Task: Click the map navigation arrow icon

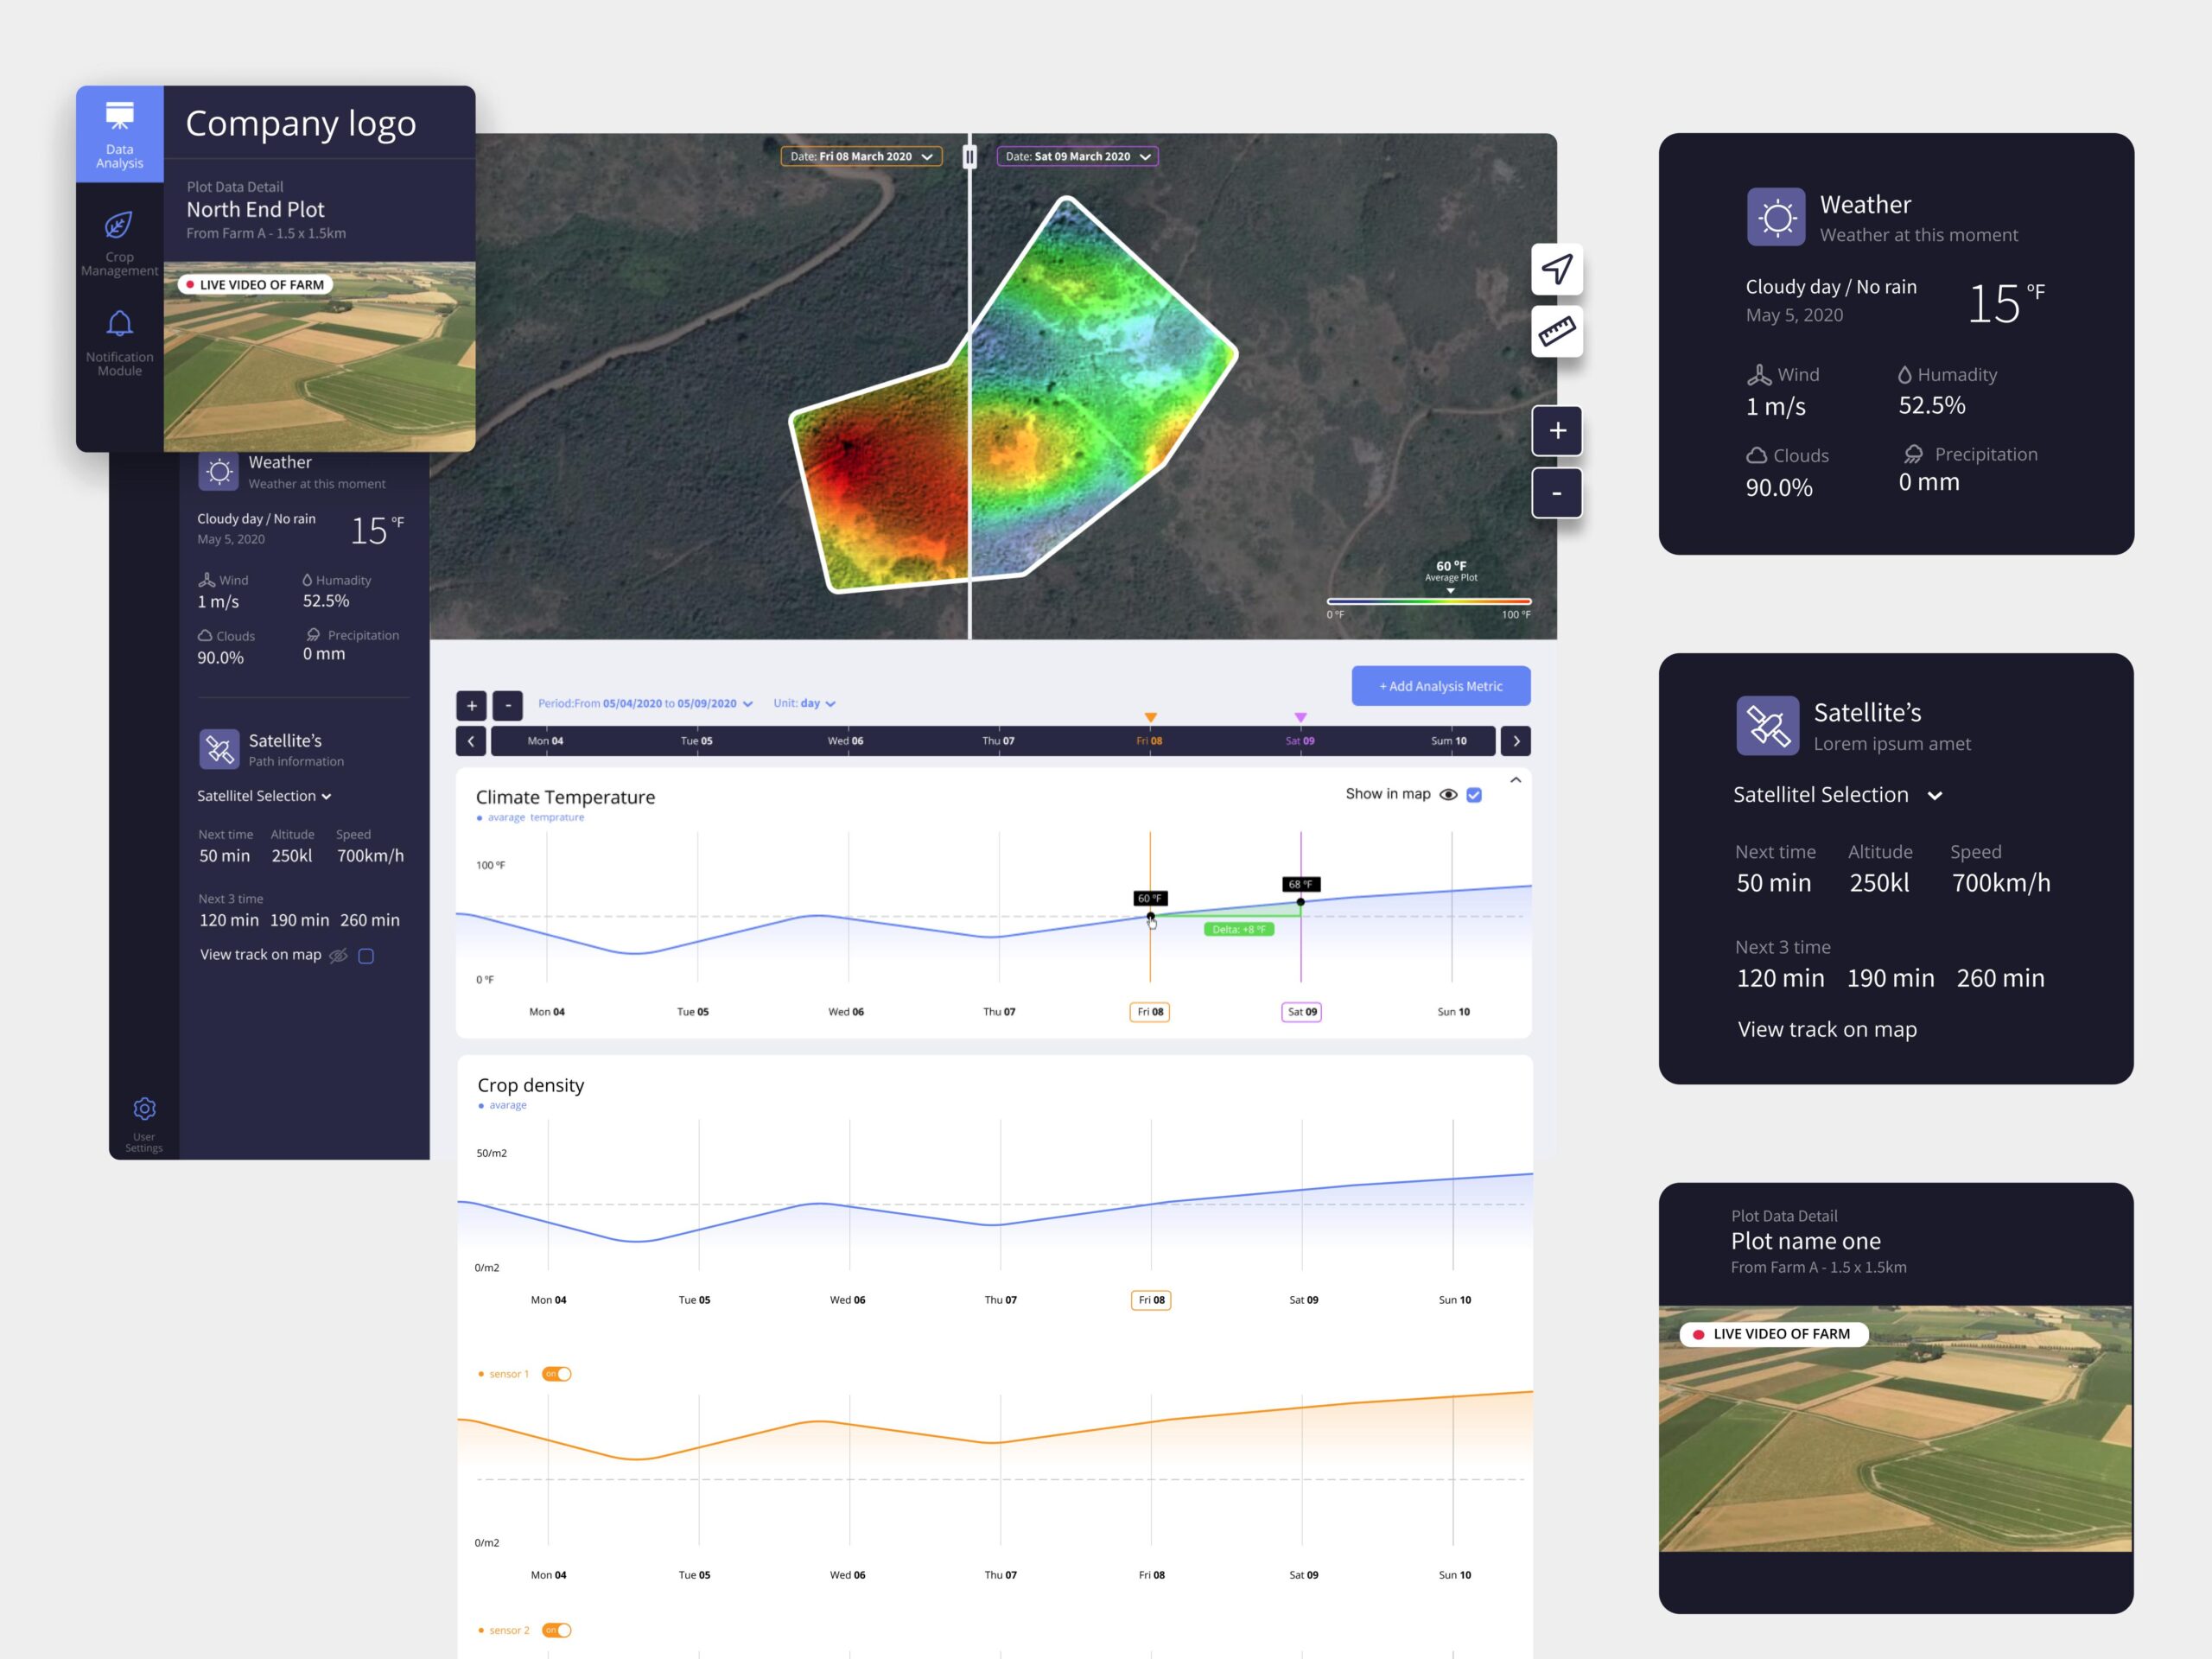Action: click(x=1556, y=269)
